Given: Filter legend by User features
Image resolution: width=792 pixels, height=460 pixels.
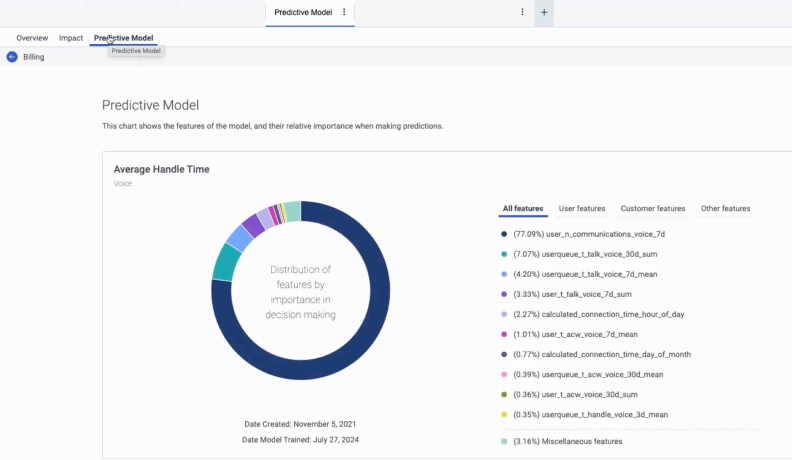Looking at the screenshot, I should point(581,209).
